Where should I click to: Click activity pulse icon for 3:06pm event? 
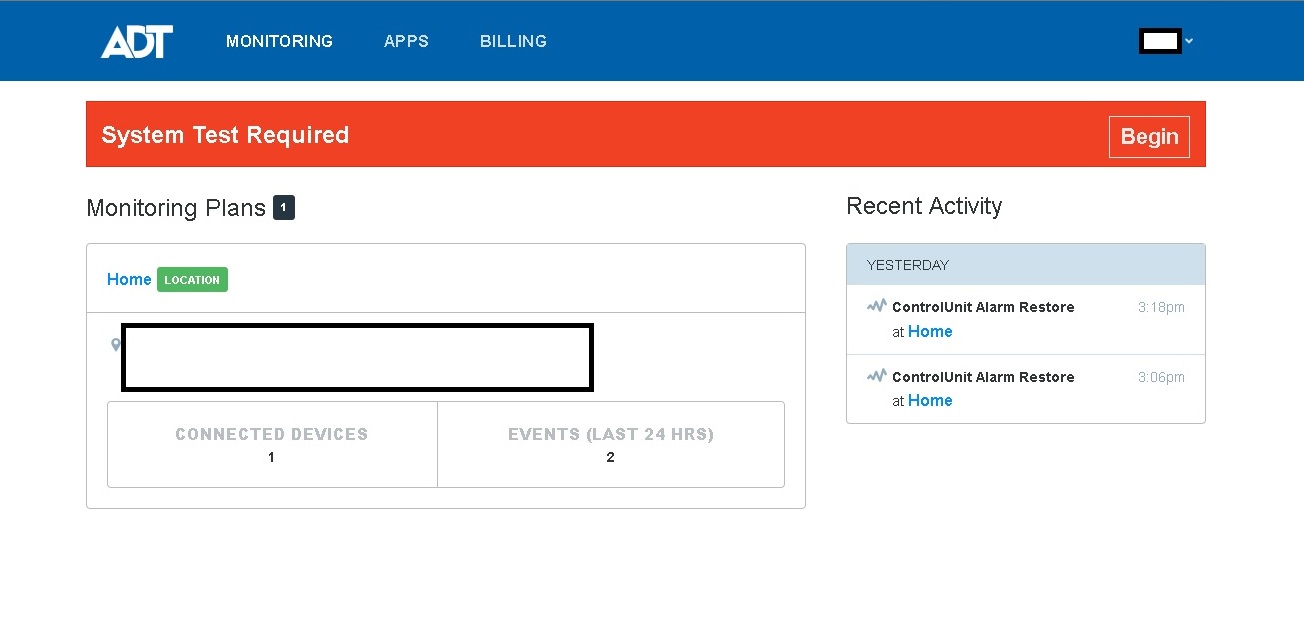[x=877, y=376]
